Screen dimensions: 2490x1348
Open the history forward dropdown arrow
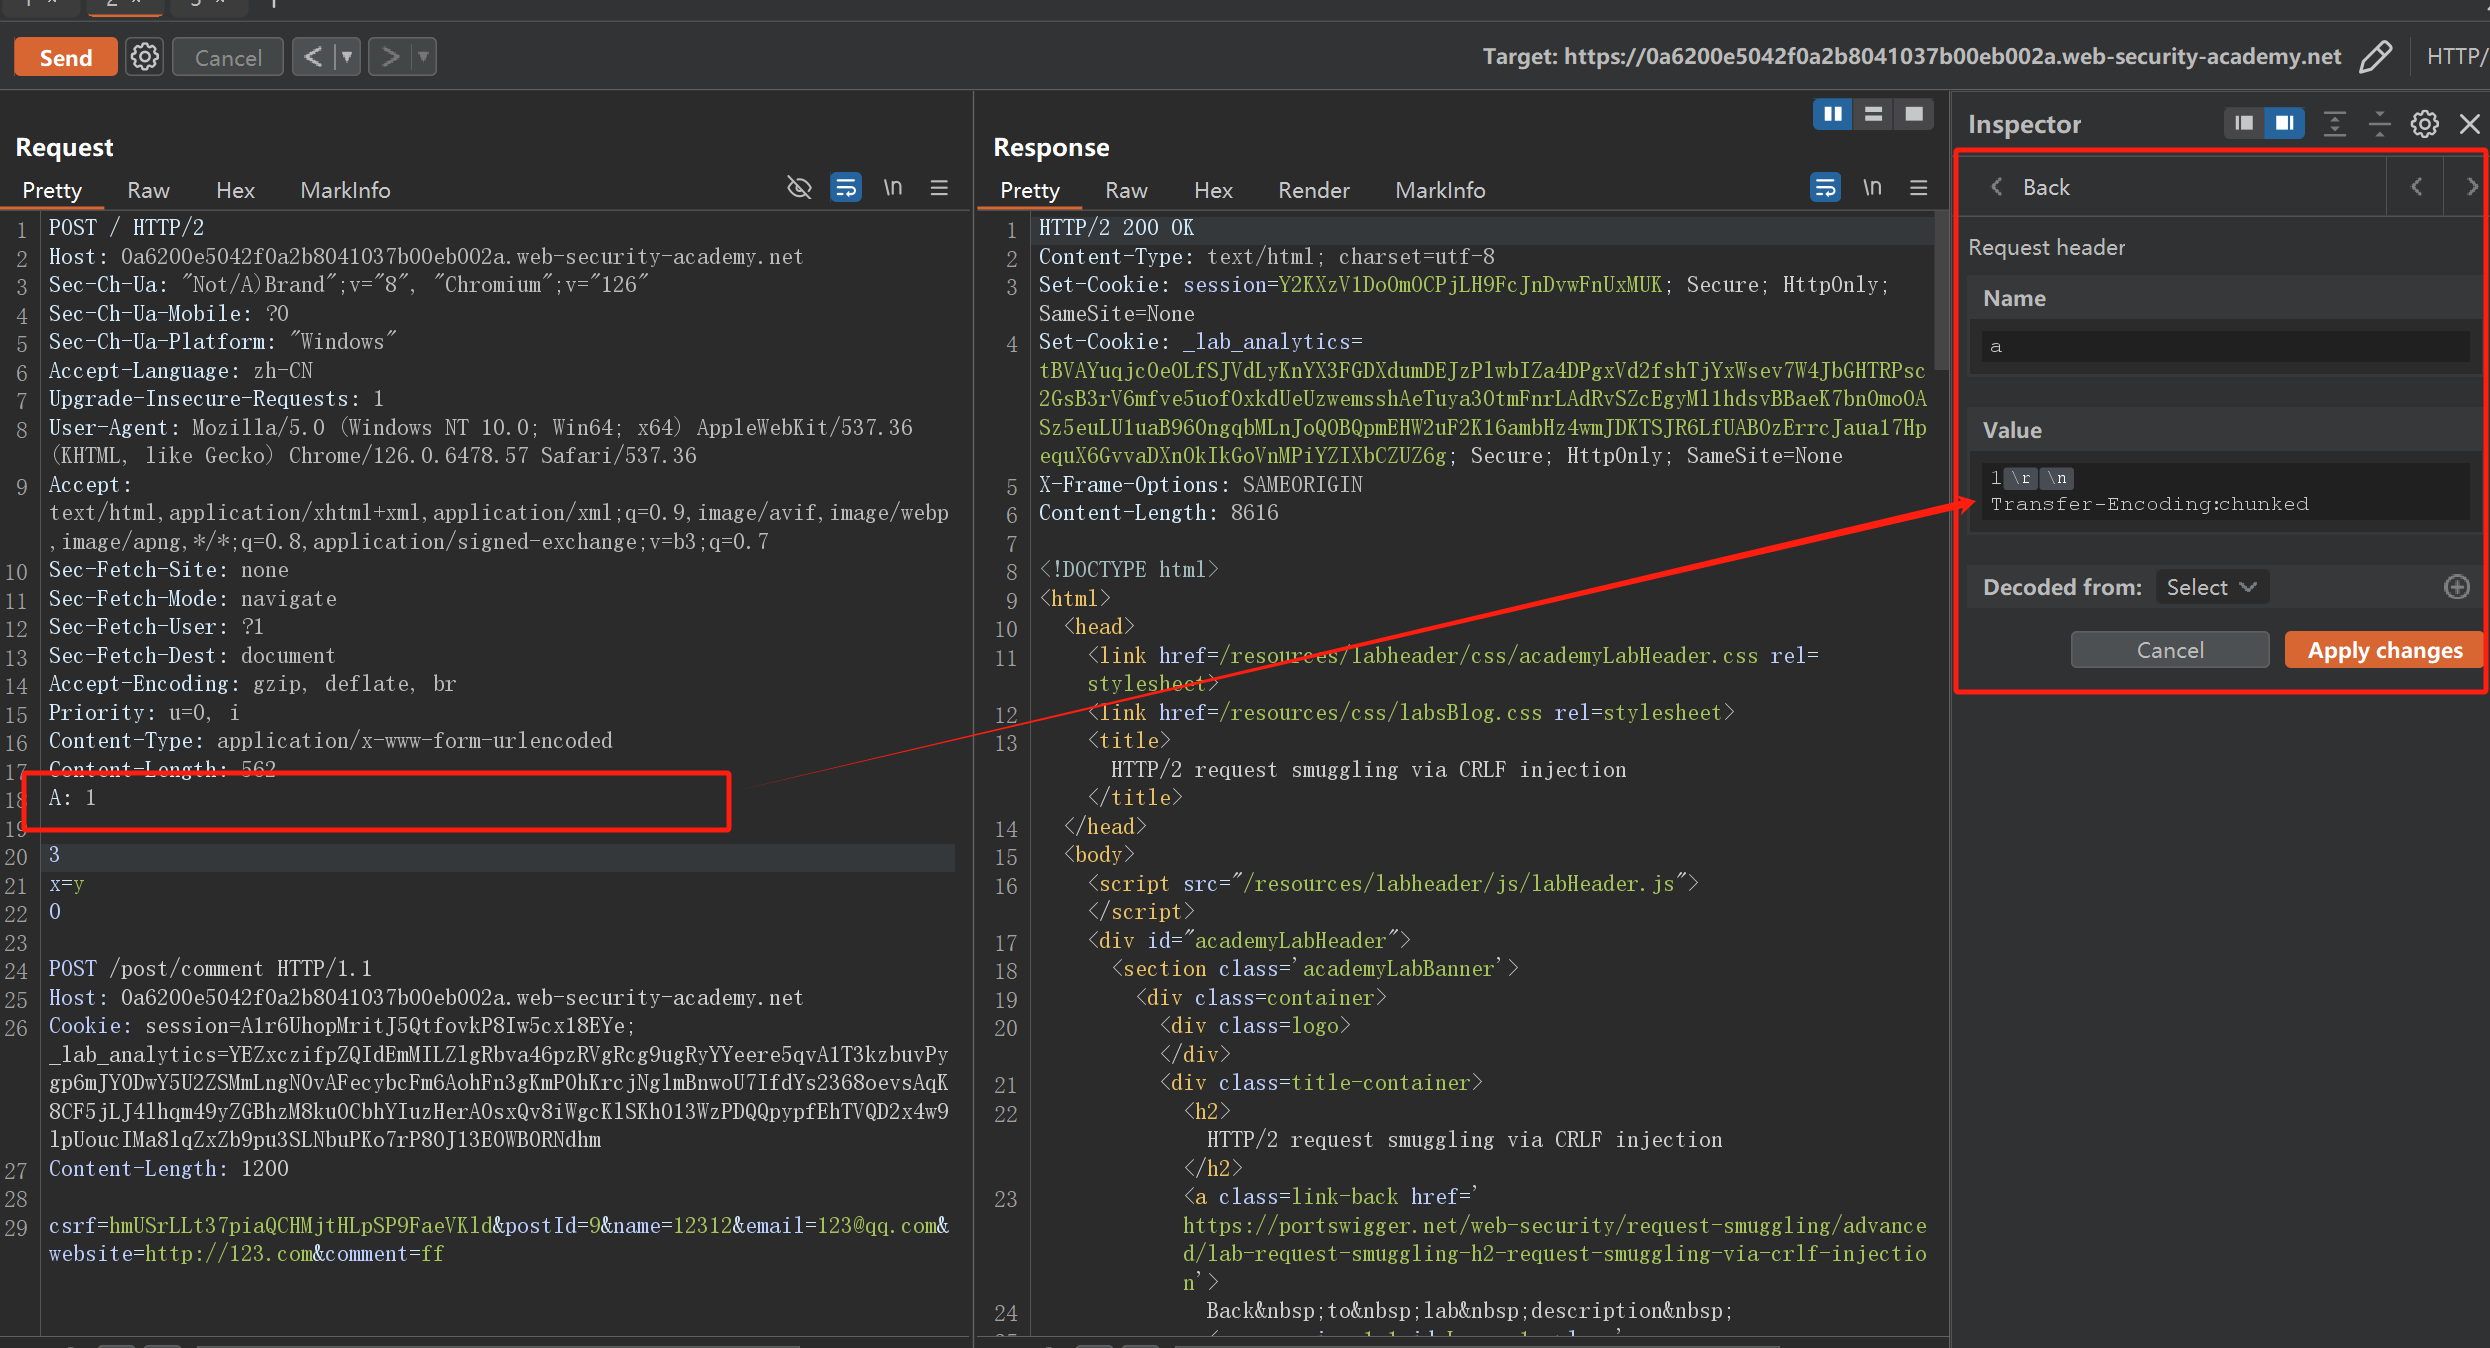424,57
